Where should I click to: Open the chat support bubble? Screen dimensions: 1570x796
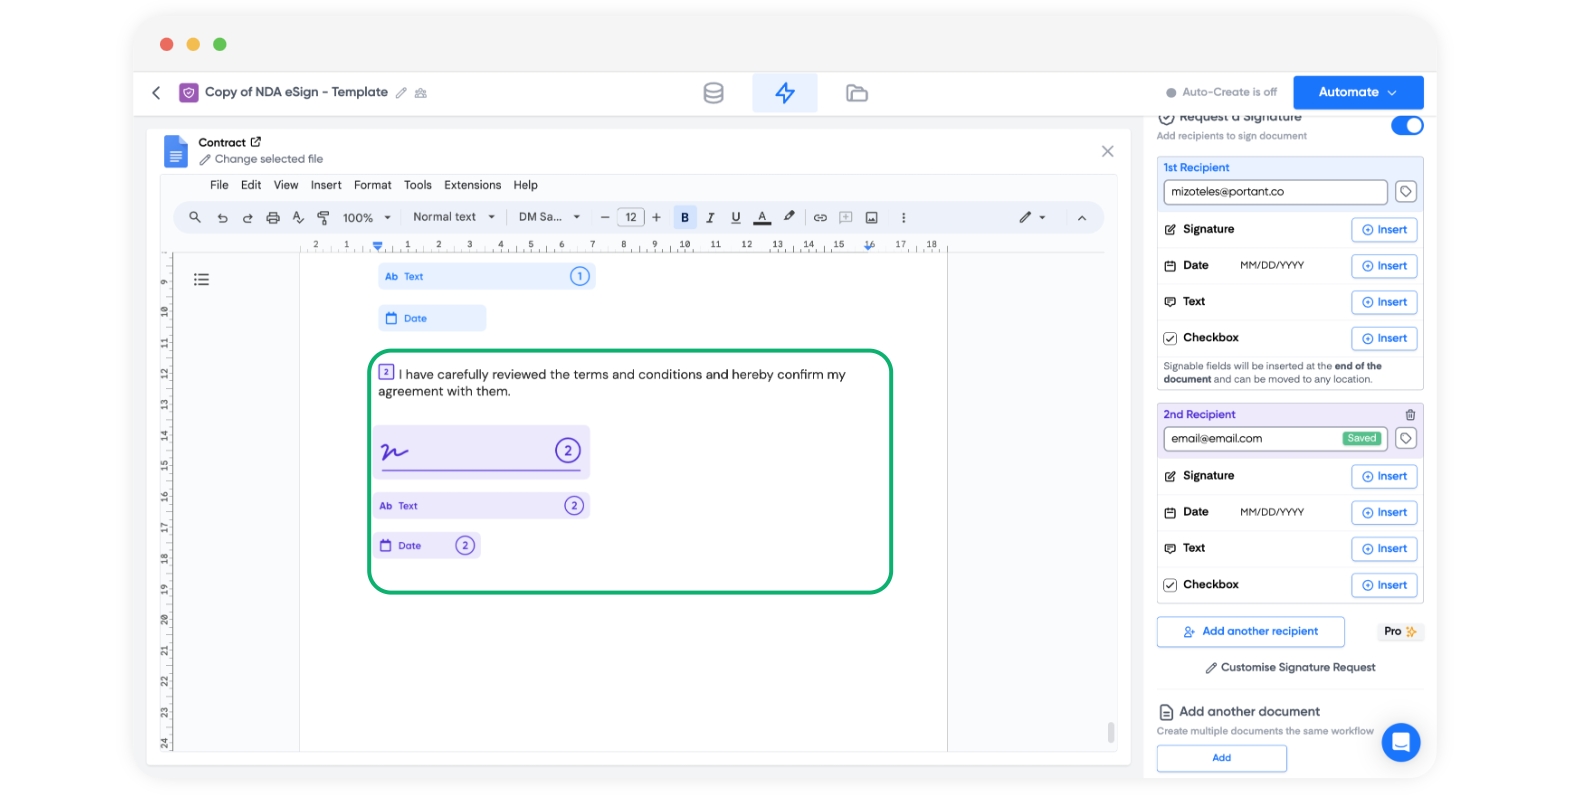(1400, 742)
